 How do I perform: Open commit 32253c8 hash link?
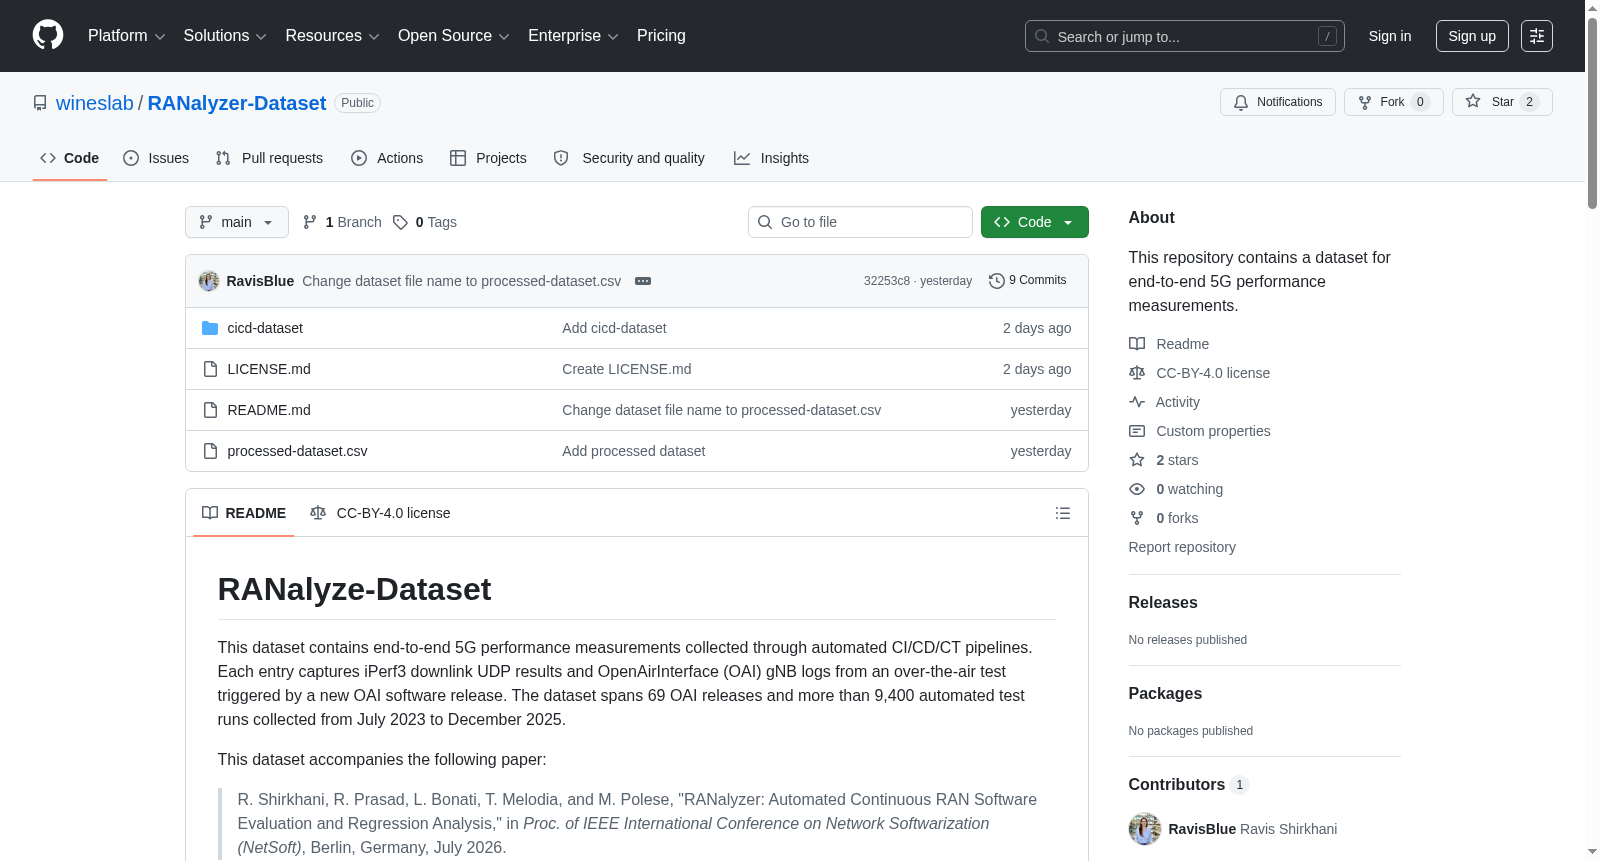point(887,281)
